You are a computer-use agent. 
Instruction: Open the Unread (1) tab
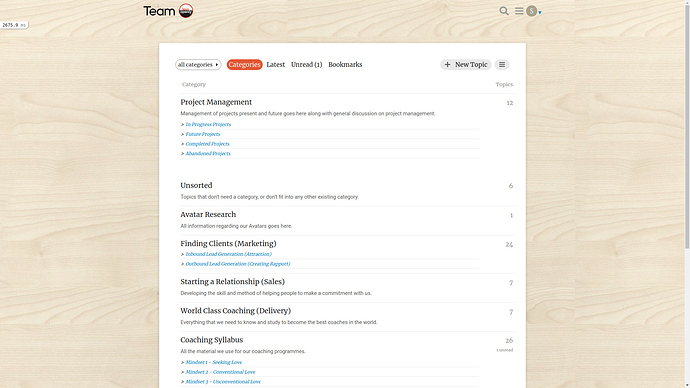click(x=306, y=65)
